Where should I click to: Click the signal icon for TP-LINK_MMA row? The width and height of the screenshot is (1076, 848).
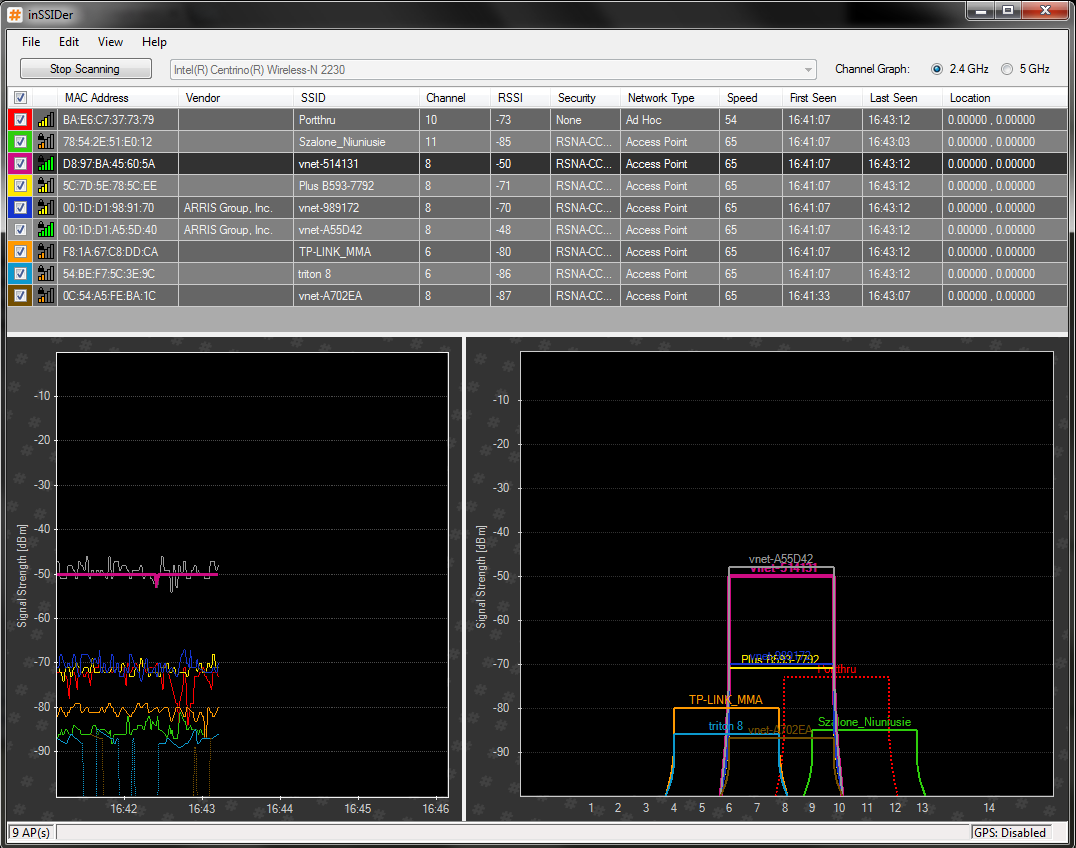(x=45, y=252)
